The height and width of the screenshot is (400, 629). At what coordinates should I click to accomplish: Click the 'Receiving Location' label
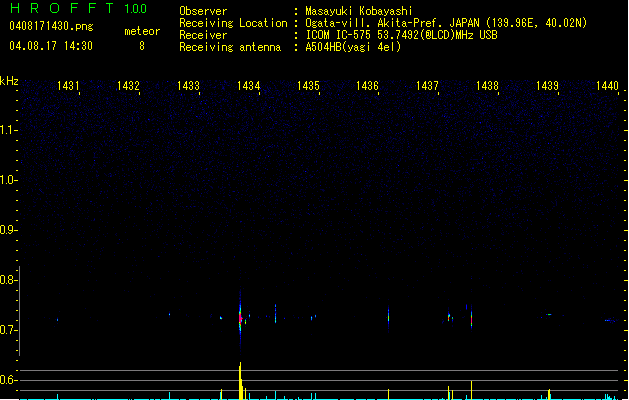coord(233,23)
